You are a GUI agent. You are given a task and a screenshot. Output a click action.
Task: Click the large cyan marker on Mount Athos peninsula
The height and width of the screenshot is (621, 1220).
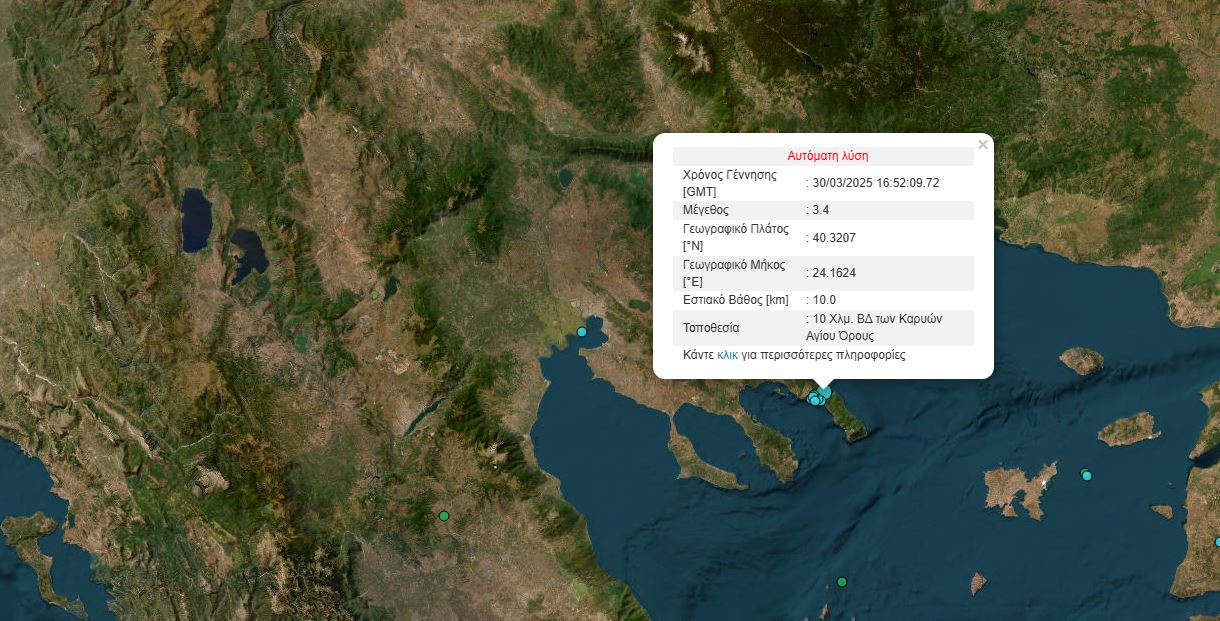[x=825, y=393]
